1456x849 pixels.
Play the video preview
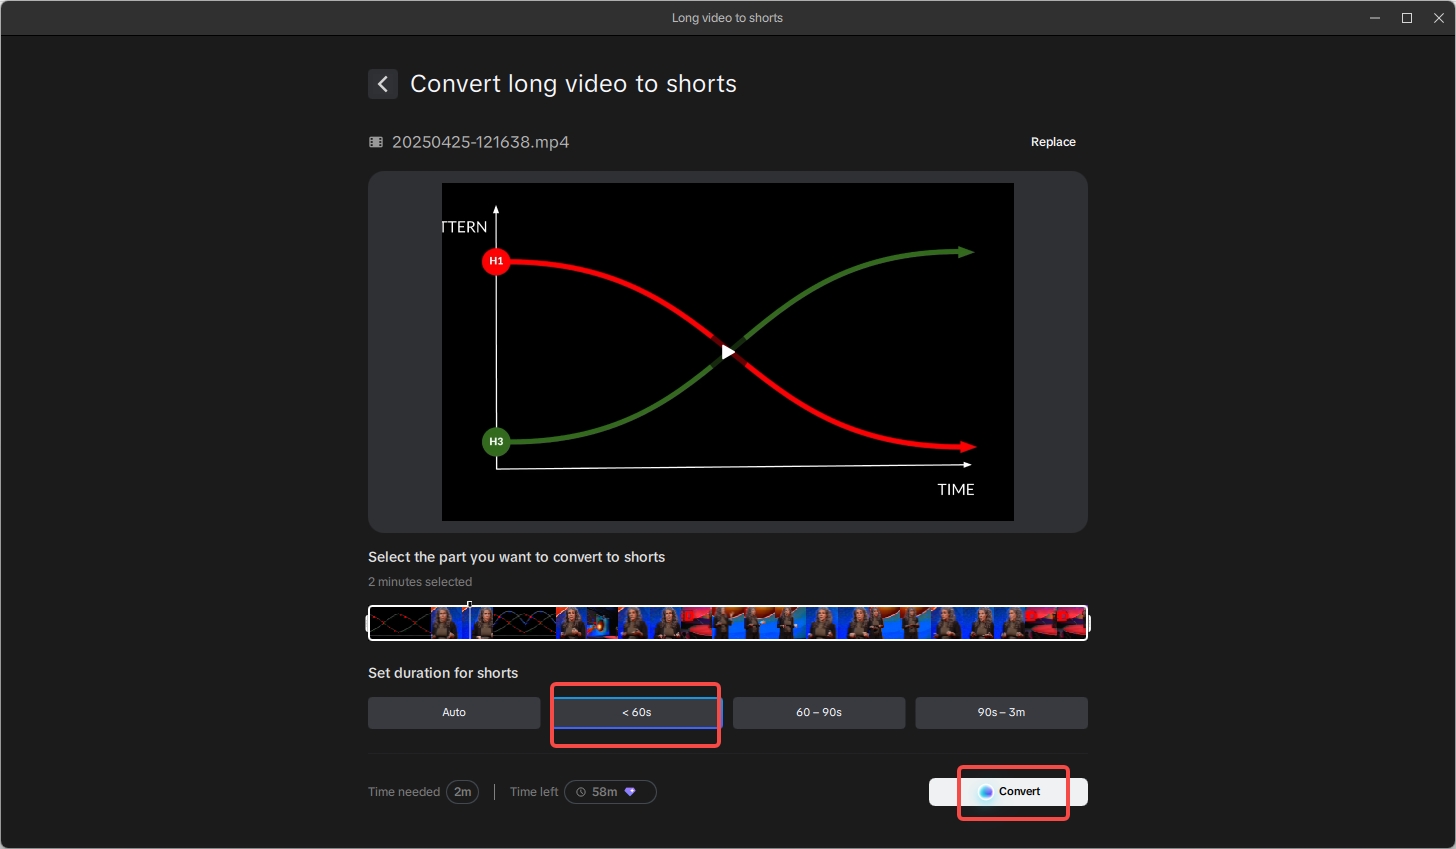pos(727,352)
